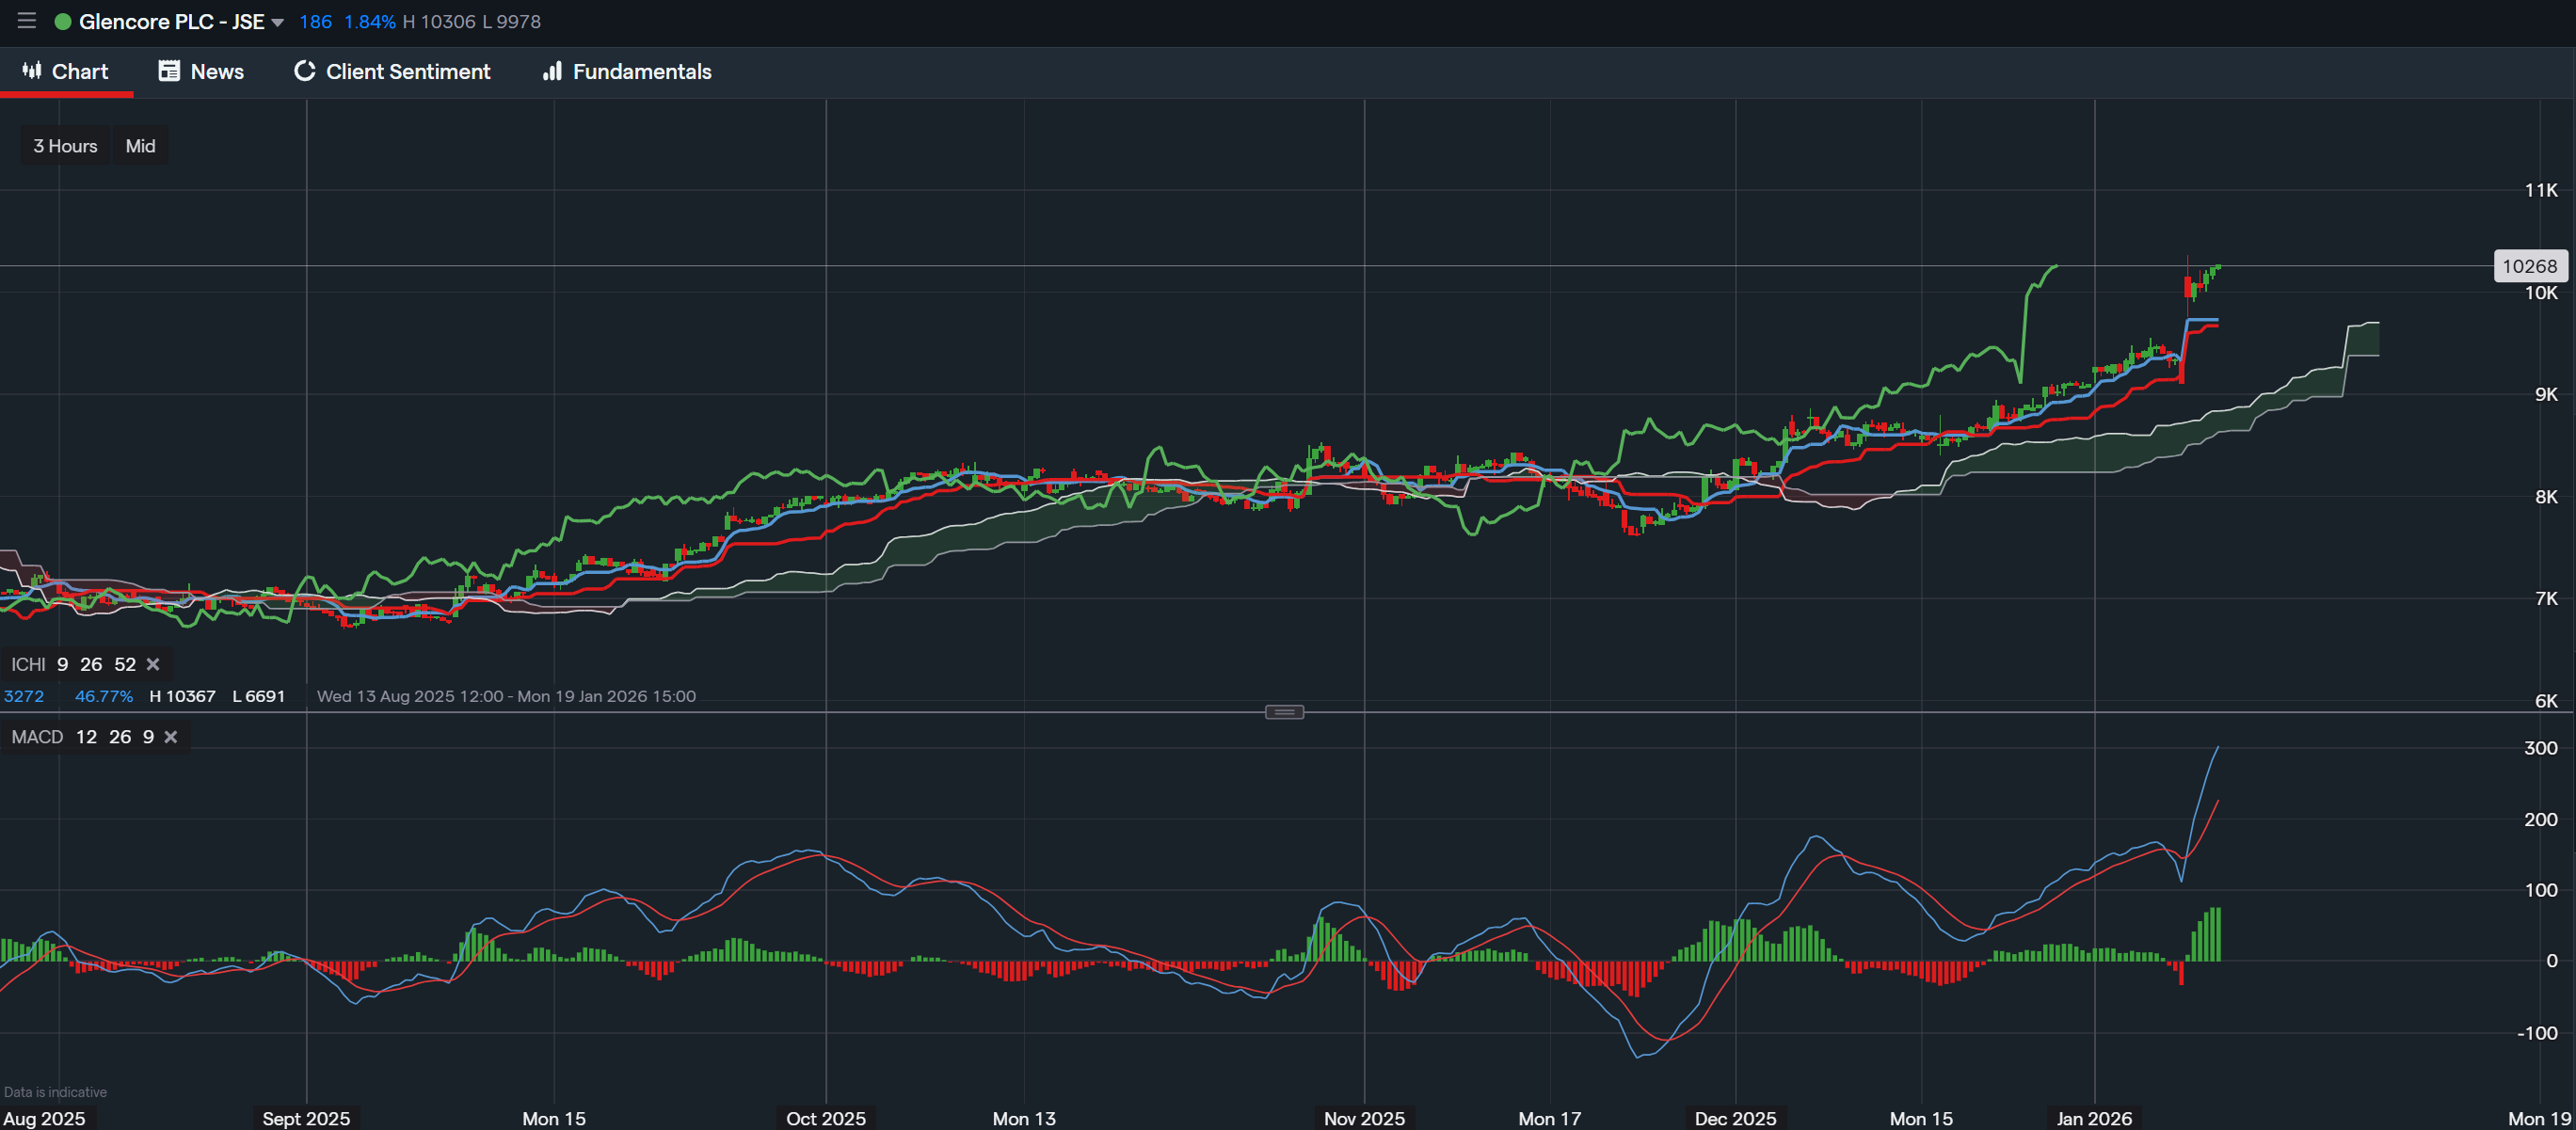Open the Glencore PLC instrument dropdown
2576x1130 pixels.
coord(276,20)
